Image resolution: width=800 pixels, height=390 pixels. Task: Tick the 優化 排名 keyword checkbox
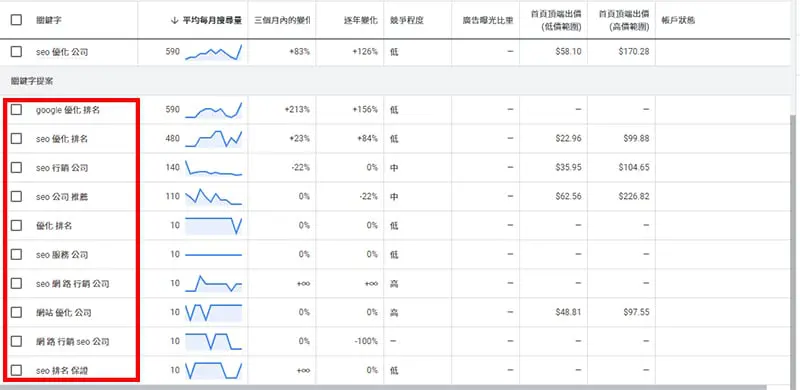point(16,225)
